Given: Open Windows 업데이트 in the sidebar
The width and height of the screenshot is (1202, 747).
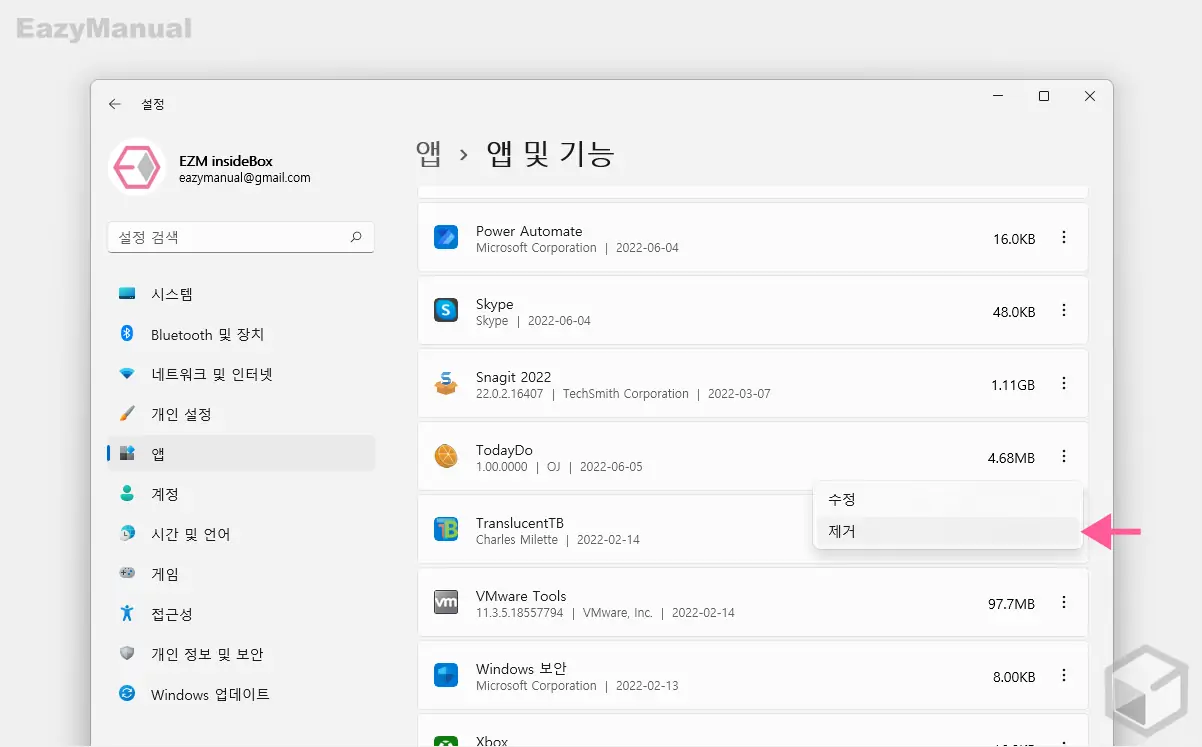Looking at the screenshot, I should 210,694.
